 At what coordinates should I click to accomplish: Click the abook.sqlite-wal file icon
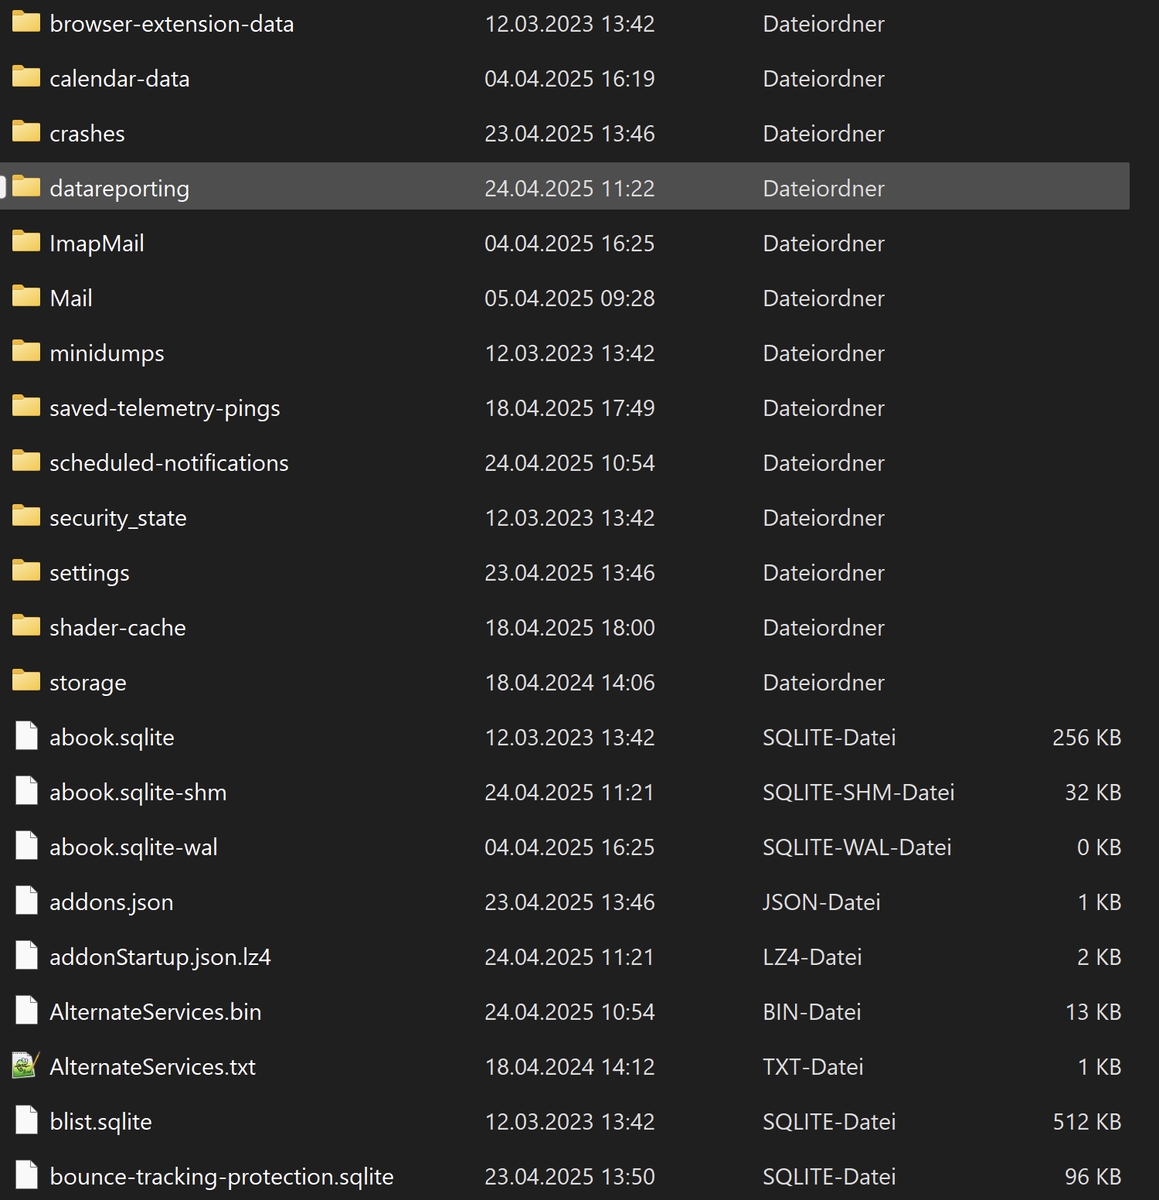pos(26,846)
